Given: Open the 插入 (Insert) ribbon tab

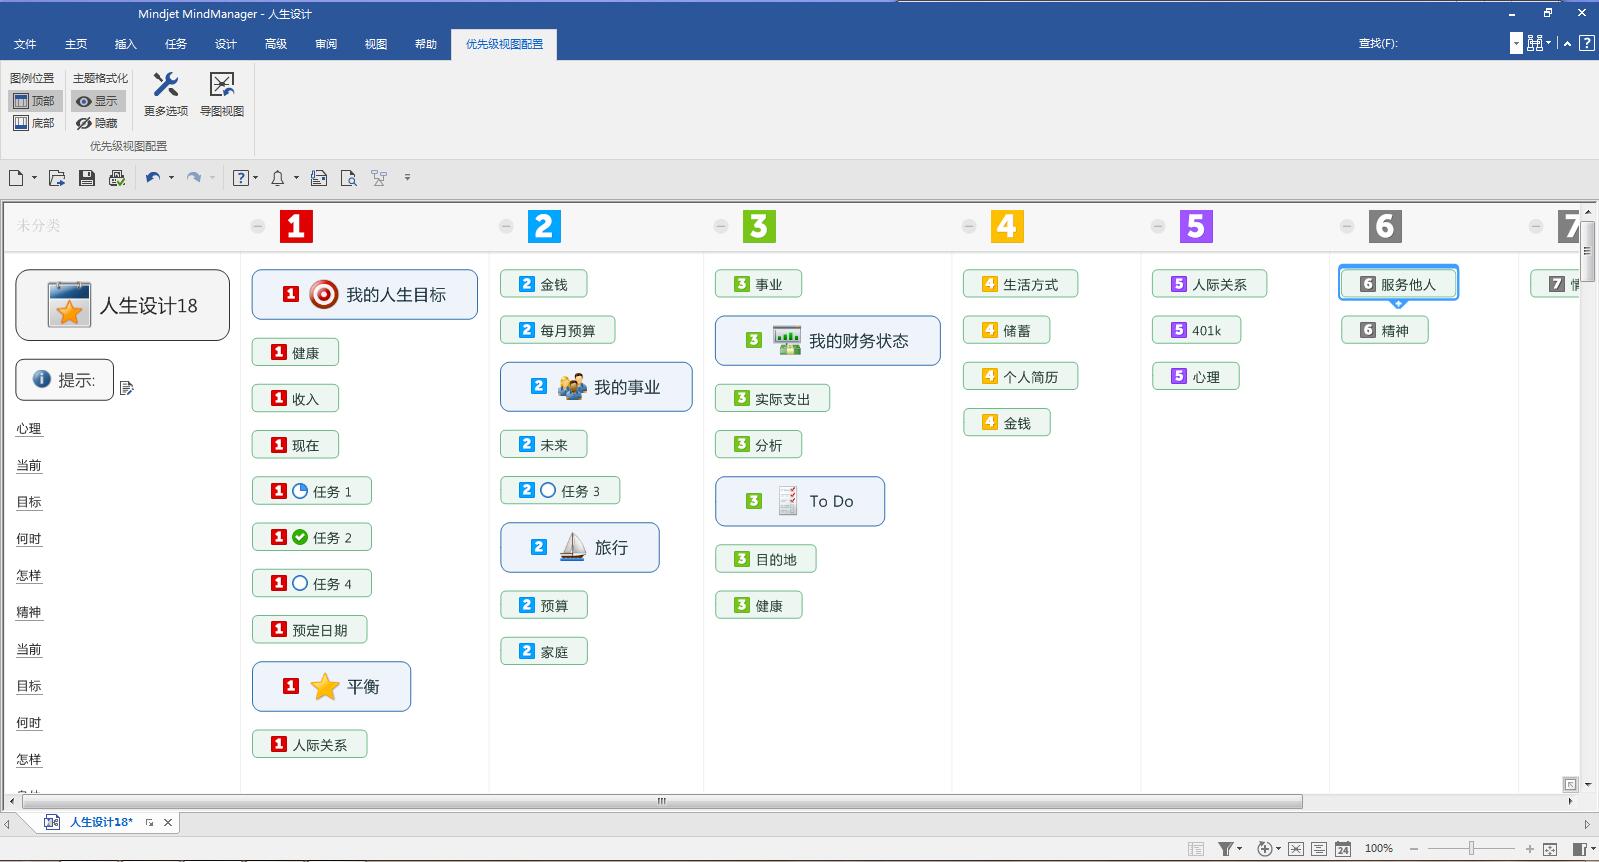Looking at the screenshot, I should [125, 44].
